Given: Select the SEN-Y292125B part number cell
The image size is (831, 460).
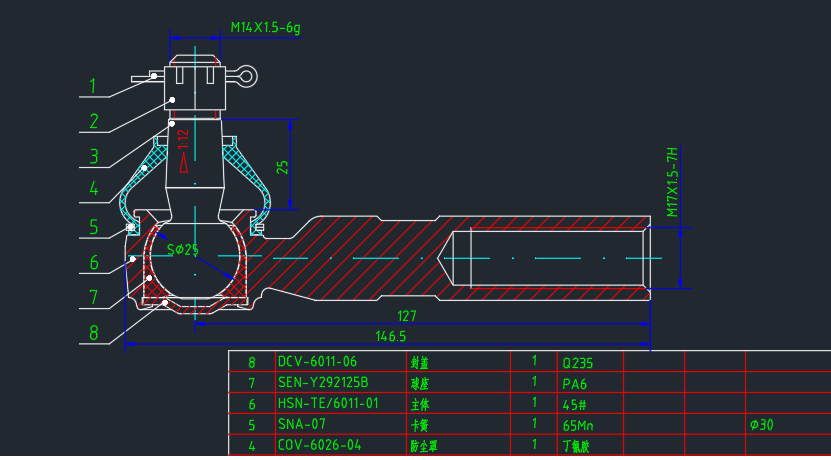Looking at the screenshot, I should point(340,382).
